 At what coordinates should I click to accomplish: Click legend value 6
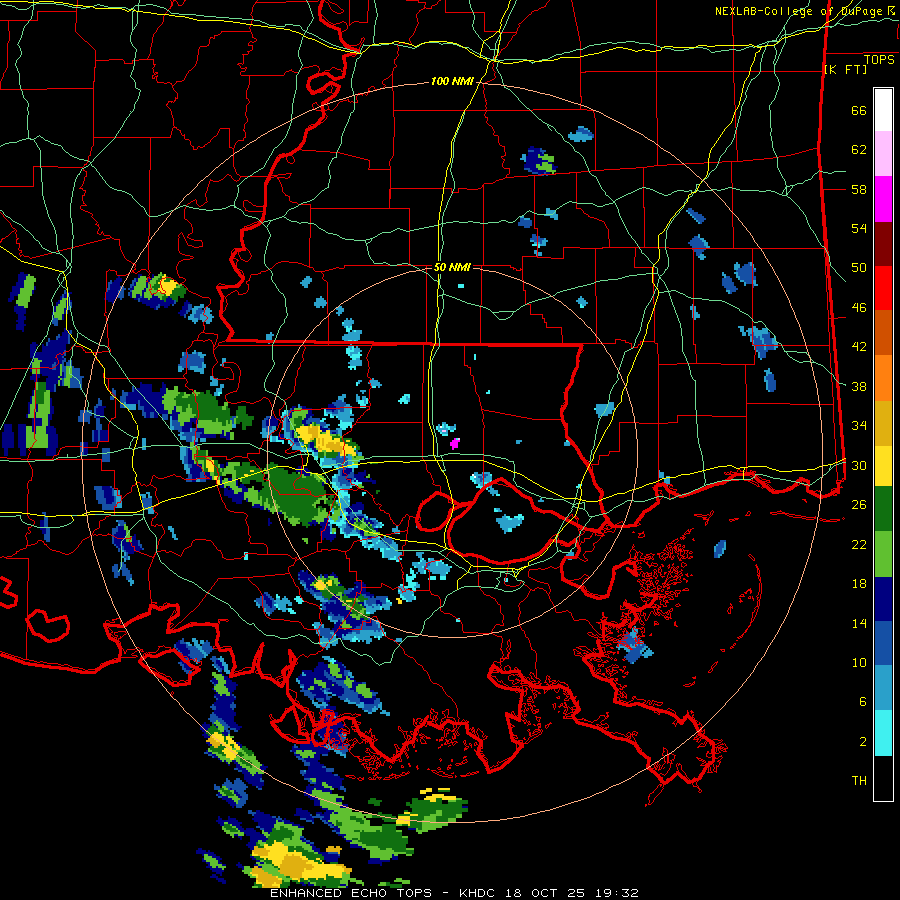[x=863, y=701]
